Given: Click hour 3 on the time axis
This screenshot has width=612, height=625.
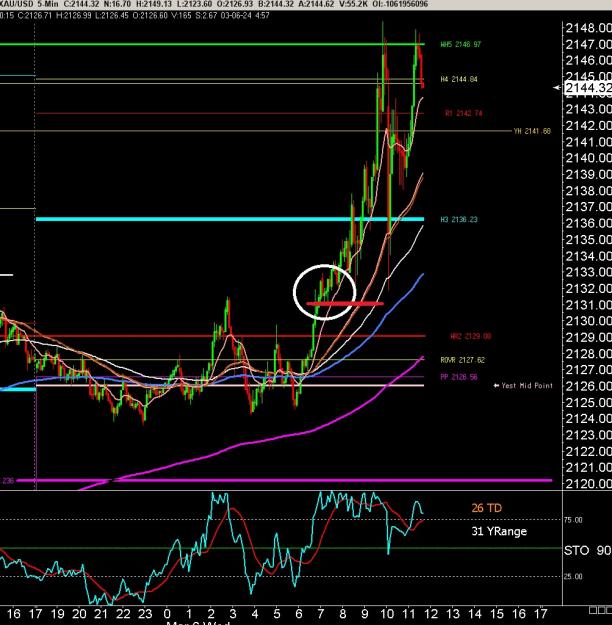Looking at the screenshot, I should pyautogui.click(x=233, y=613).
